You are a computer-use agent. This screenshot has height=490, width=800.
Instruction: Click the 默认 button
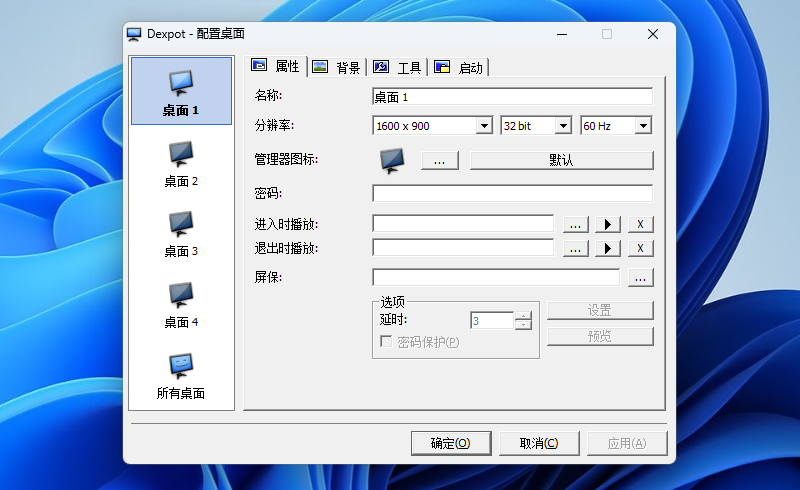click(x=561, y=160)
